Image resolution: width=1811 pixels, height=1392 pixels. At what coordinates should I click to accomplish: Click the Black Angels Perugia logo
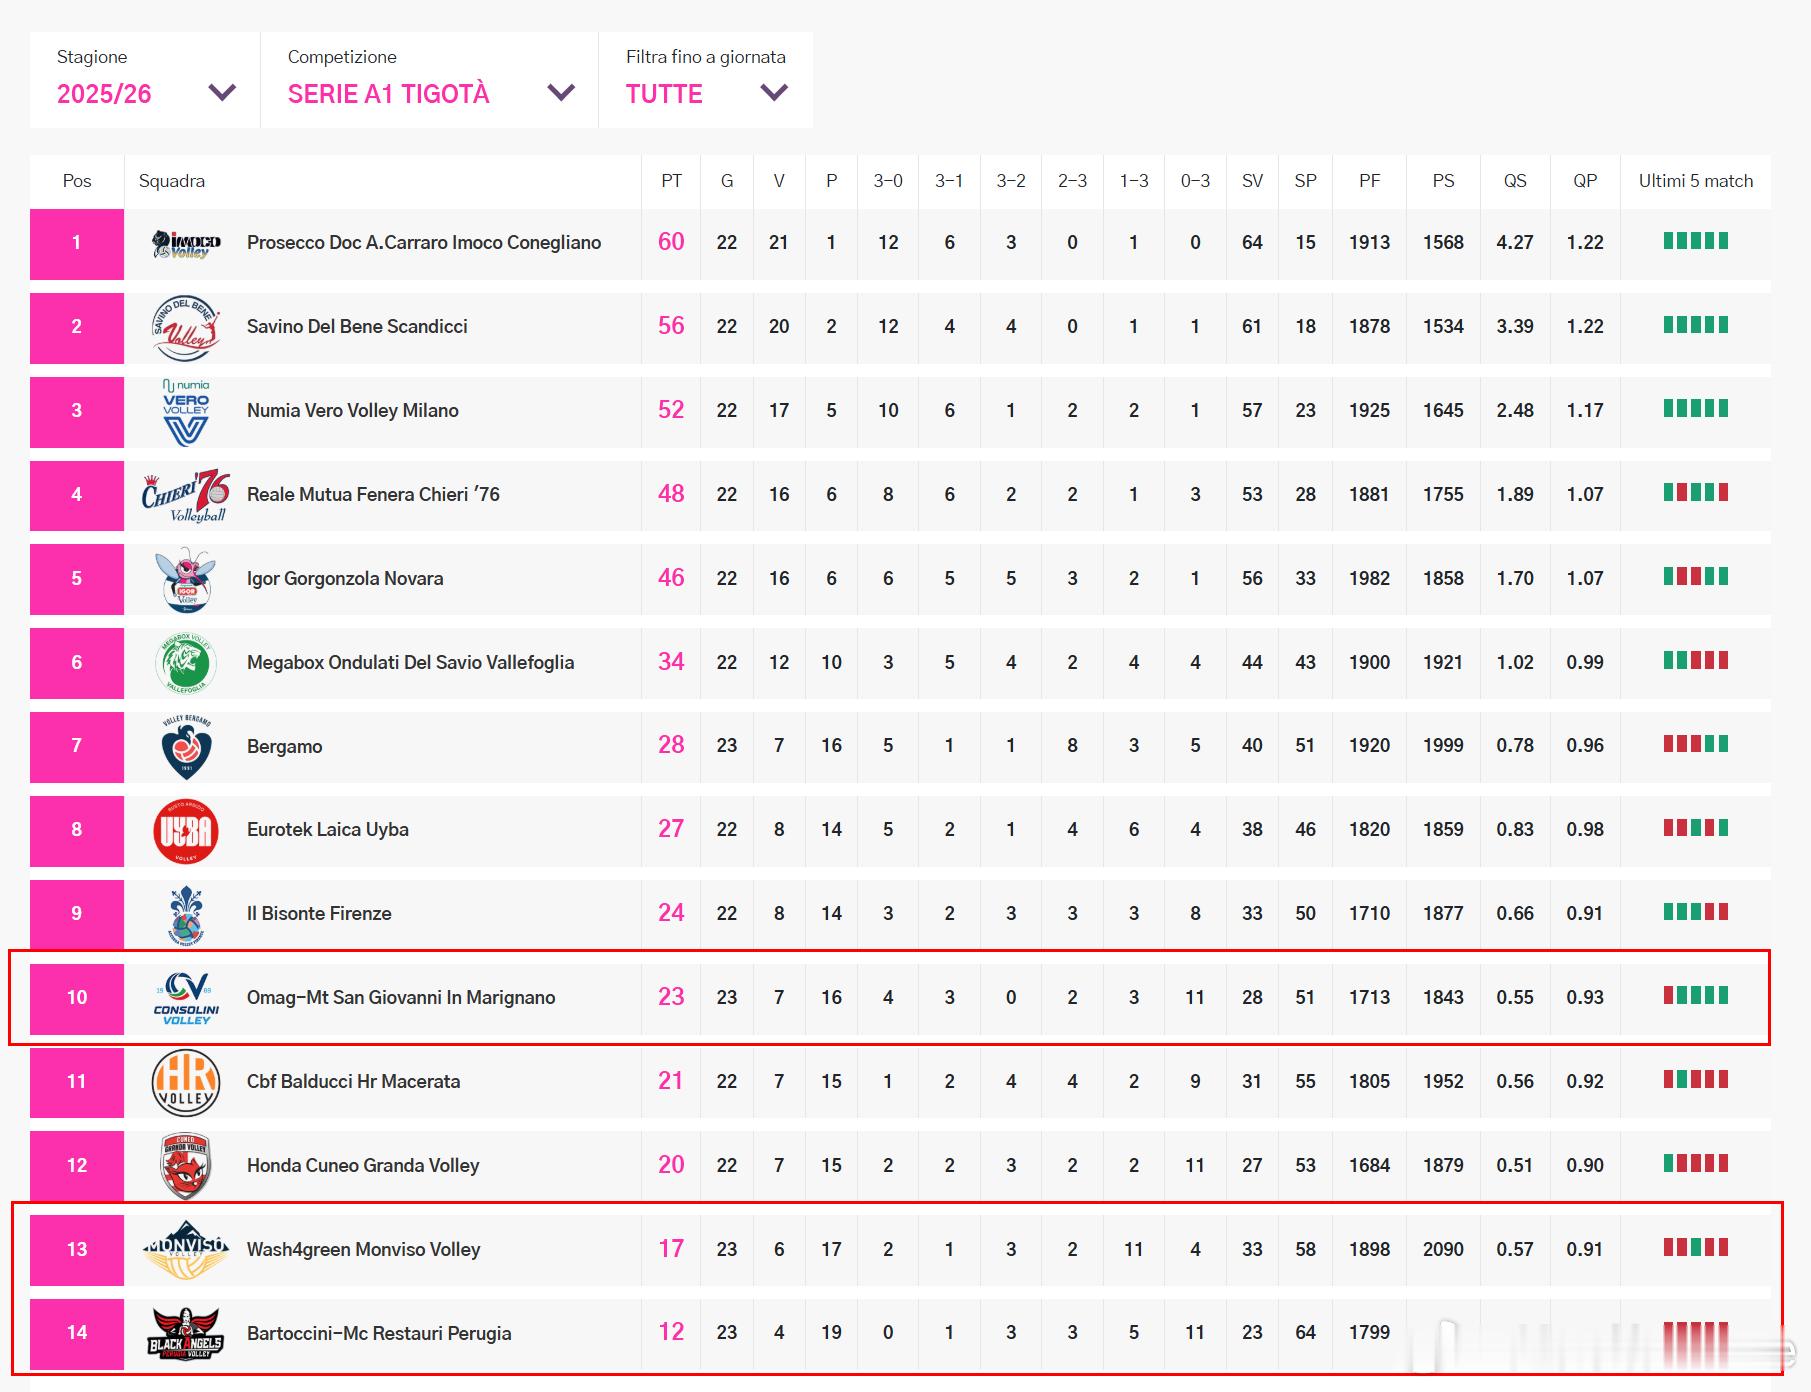coord(186,1333)
